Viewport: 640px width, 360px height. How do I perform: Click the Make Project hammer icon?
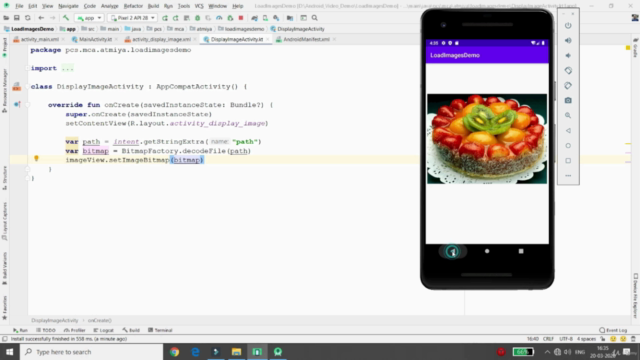pyautogui.click(x=66, y=18)
